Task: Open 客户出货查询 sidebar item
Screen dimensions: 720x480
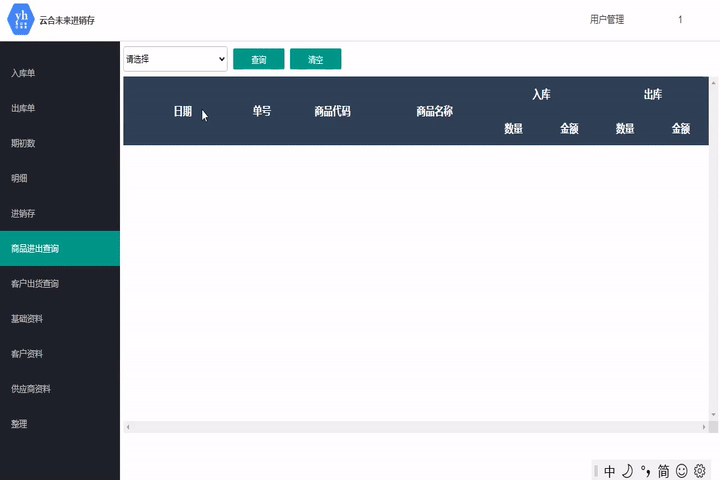Action: tap(35, 284)
